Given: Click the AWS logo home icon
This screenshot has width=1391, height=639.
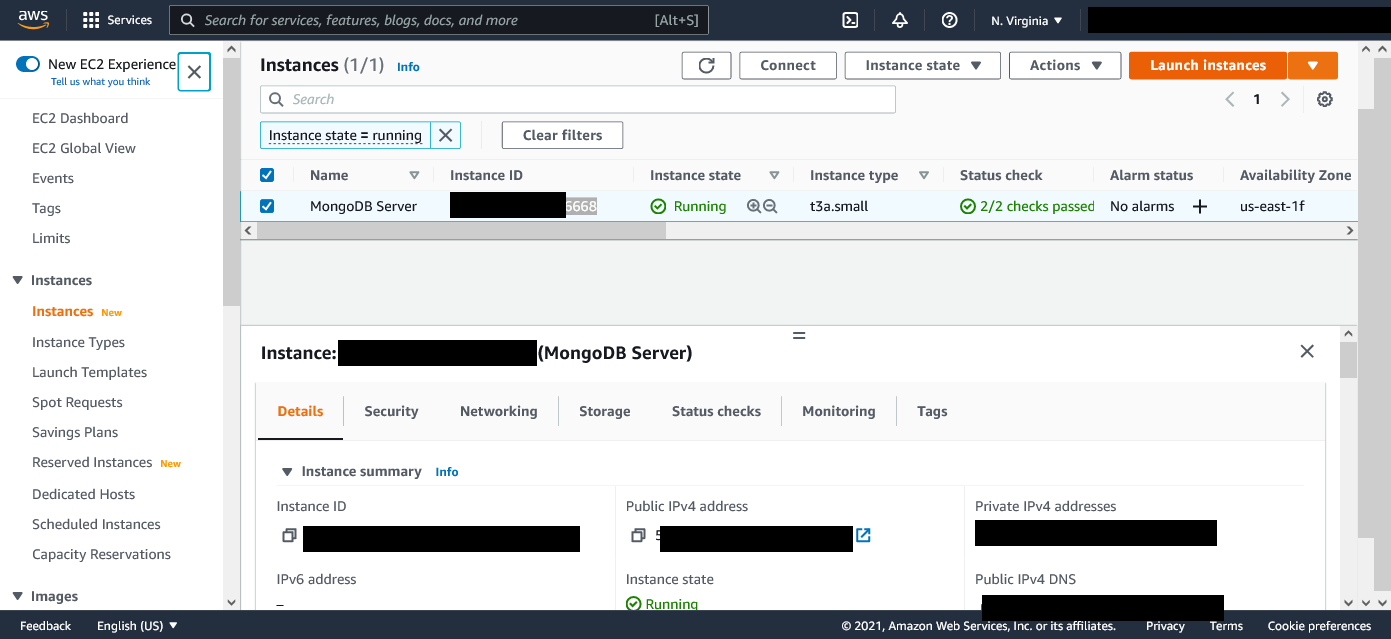Looking at the screenshot, I should click(x=33, y=19).
